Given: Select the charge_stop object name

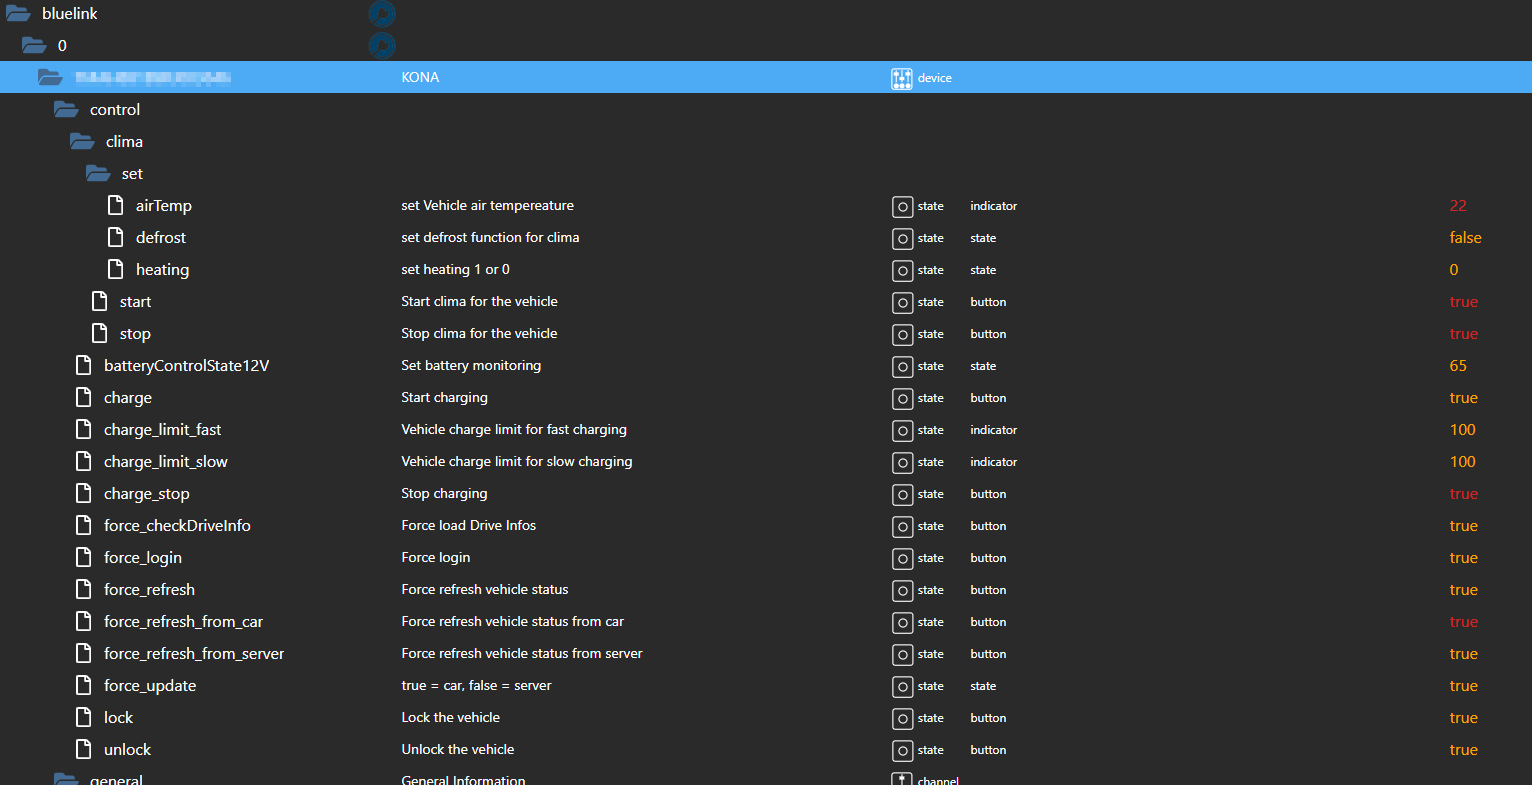Looking at the screenshot, I should [x=147, y=494].
